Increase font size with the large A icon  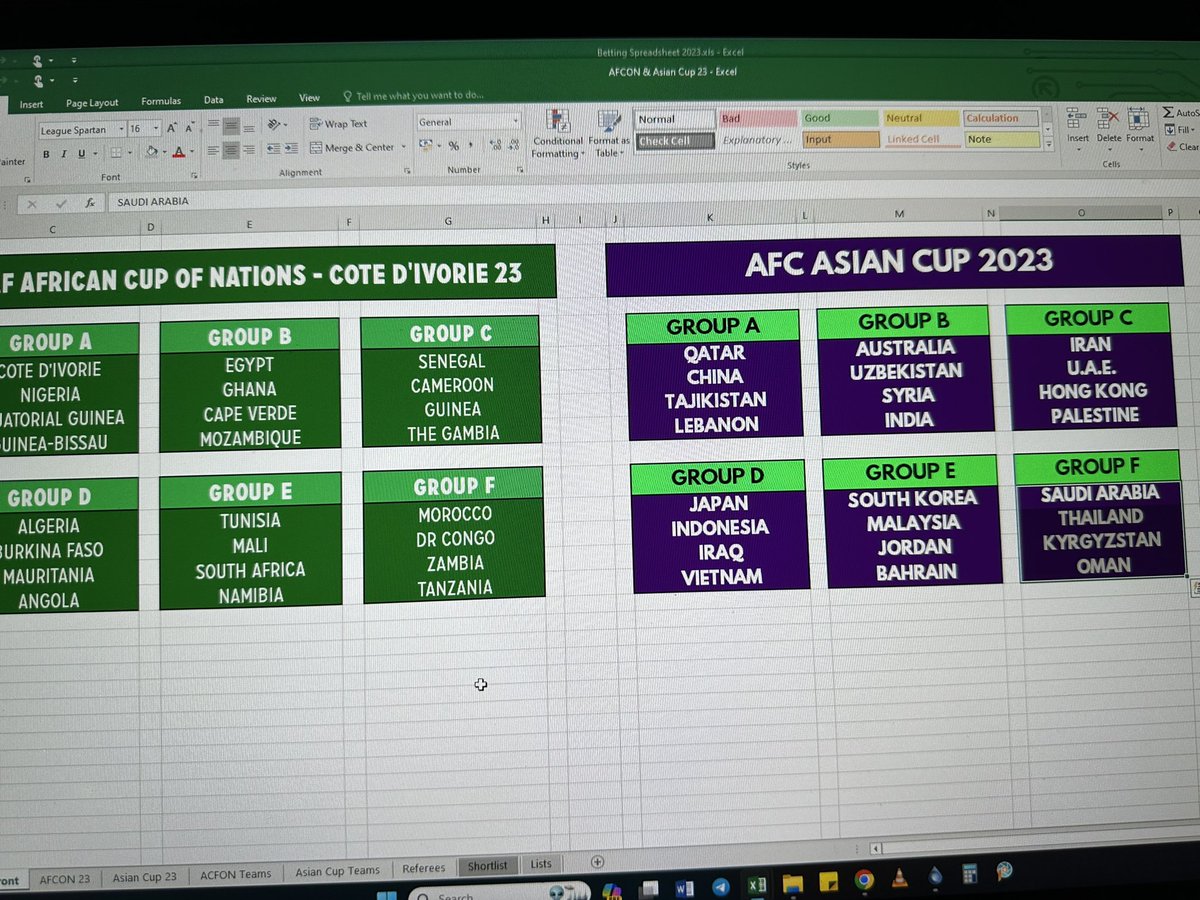(x=171, y=128)
